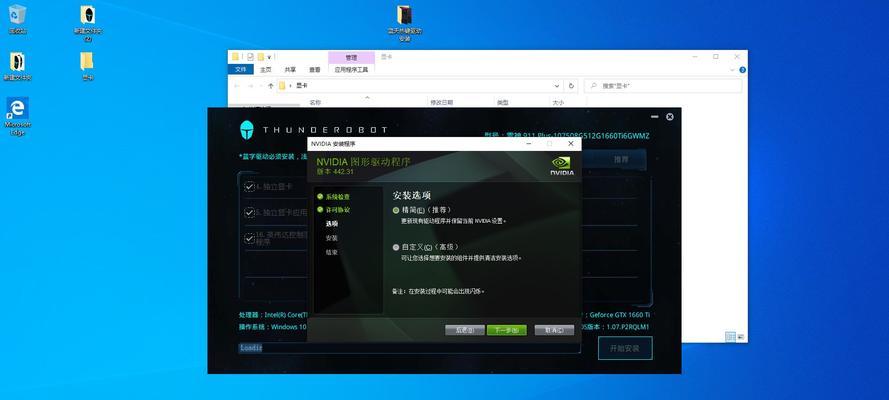889x400 pixels.
Task: Select the 精简 (推荐) express install option
Action: point(396,210)
